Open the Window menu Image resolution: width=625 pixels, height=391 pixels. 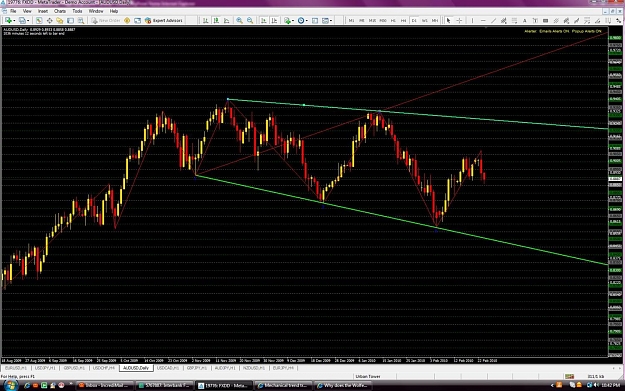(96, 11)
